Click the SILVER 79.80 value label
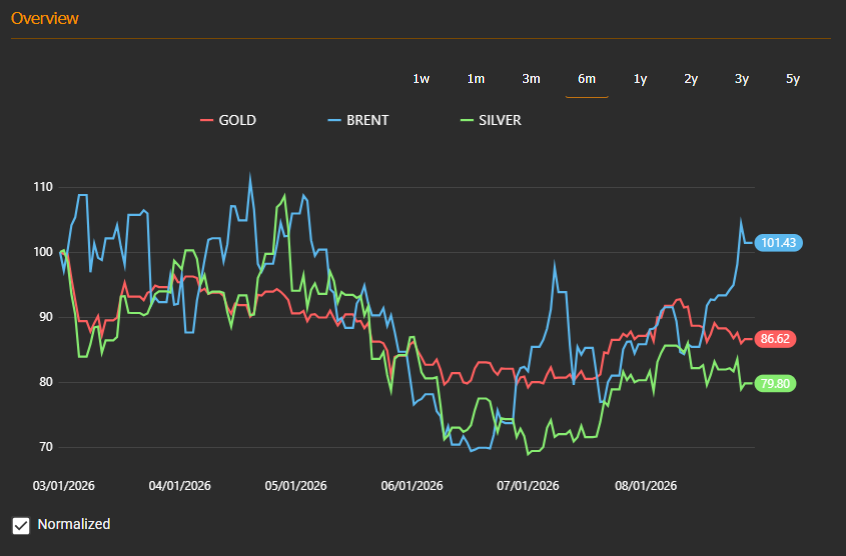Screen dimensions: 846x556 (x=775, y=383)
